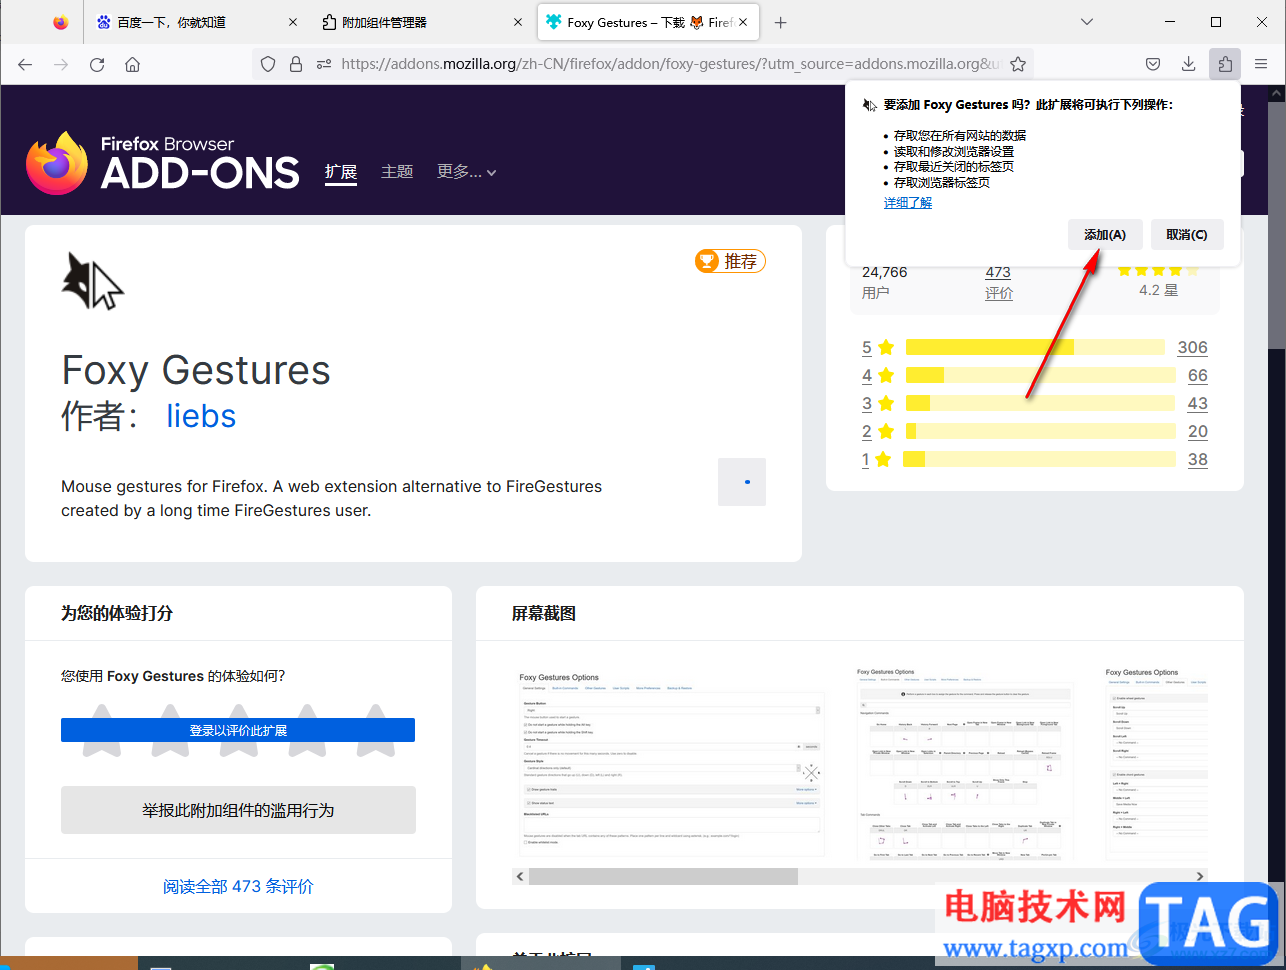Image resolution: width=1286 pixels, height=970 pixels.
Task: Click the 推荐 recommended badge
Action: click(x=730, y=261)
